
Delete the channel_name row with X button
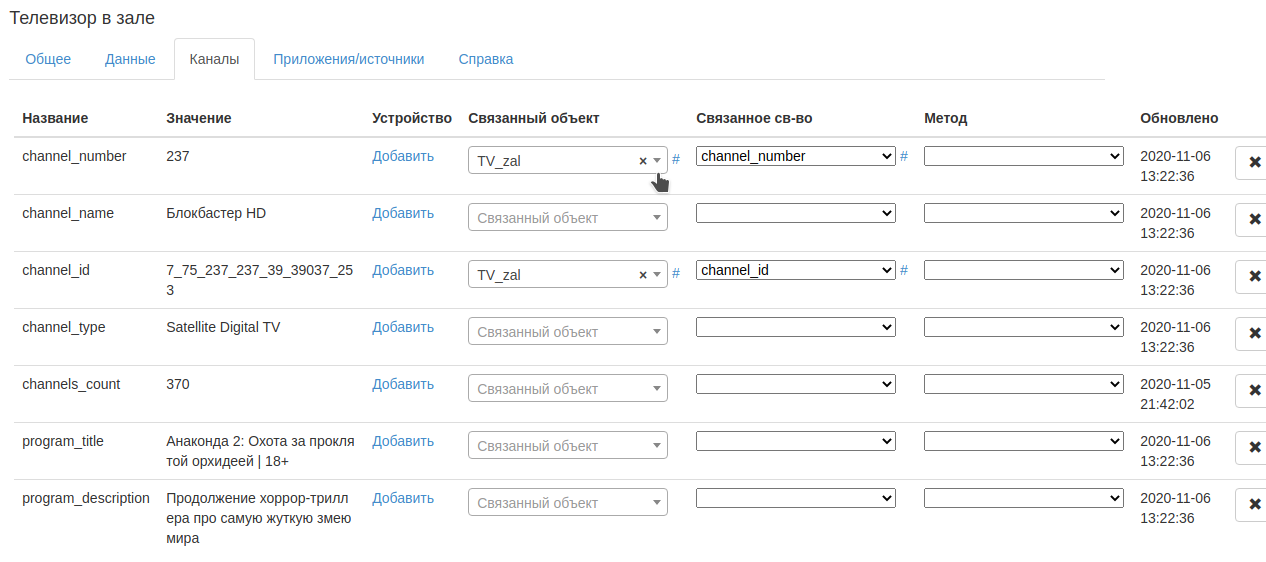point(1254,220)
